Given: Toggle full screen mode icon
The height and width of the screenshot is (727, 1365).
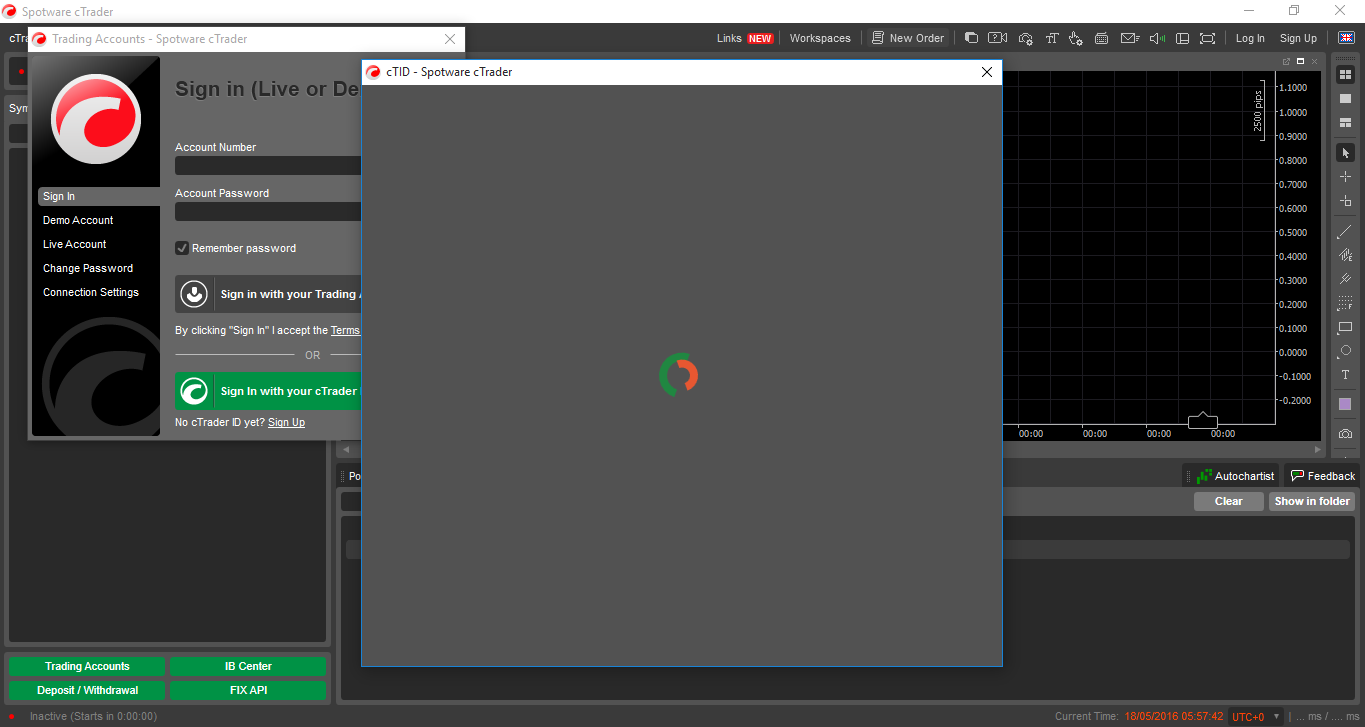Looking at the screenshot, I should (1208, 38).
